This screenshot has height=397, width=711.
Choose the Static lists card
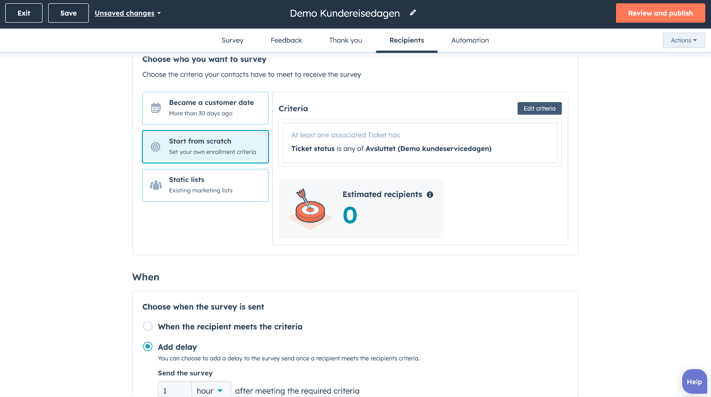pos(205,185)
